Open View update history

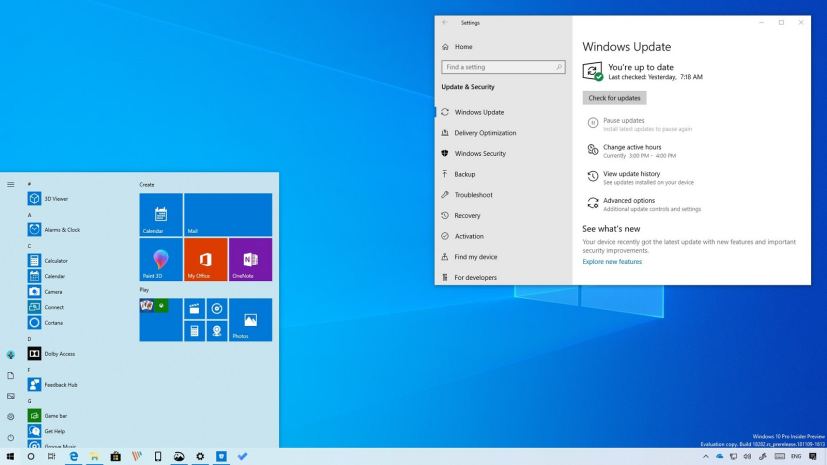coord(640,178)
